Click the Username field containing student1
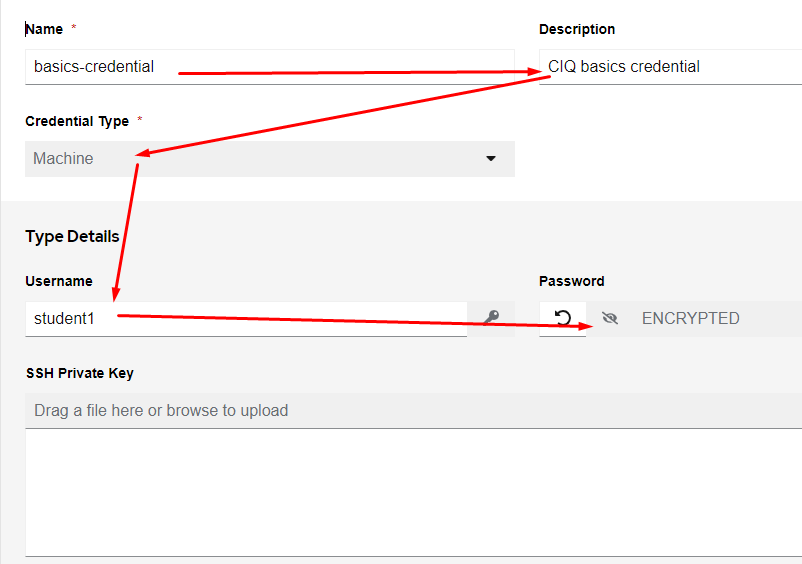Screen dimensions: 802x564 click(x=245, y=318)
